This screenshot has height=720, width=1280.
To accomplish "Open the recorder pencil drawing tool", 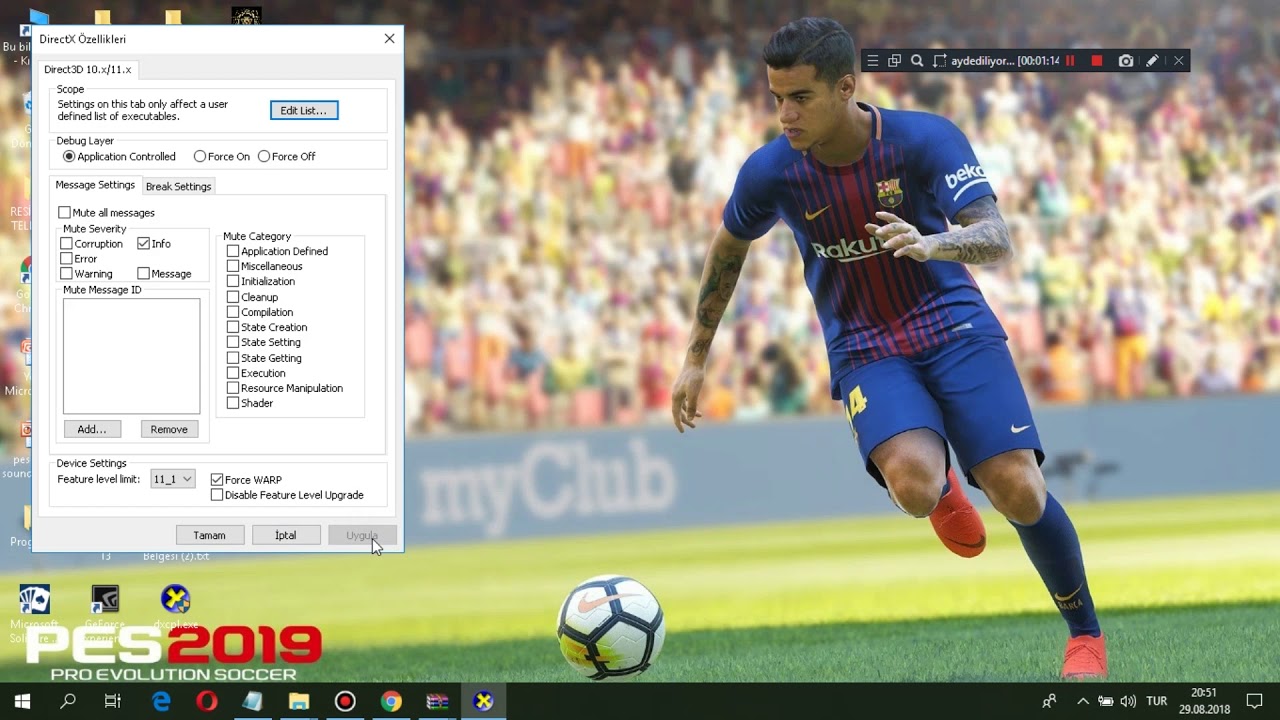I will (x=1152, y=61).
